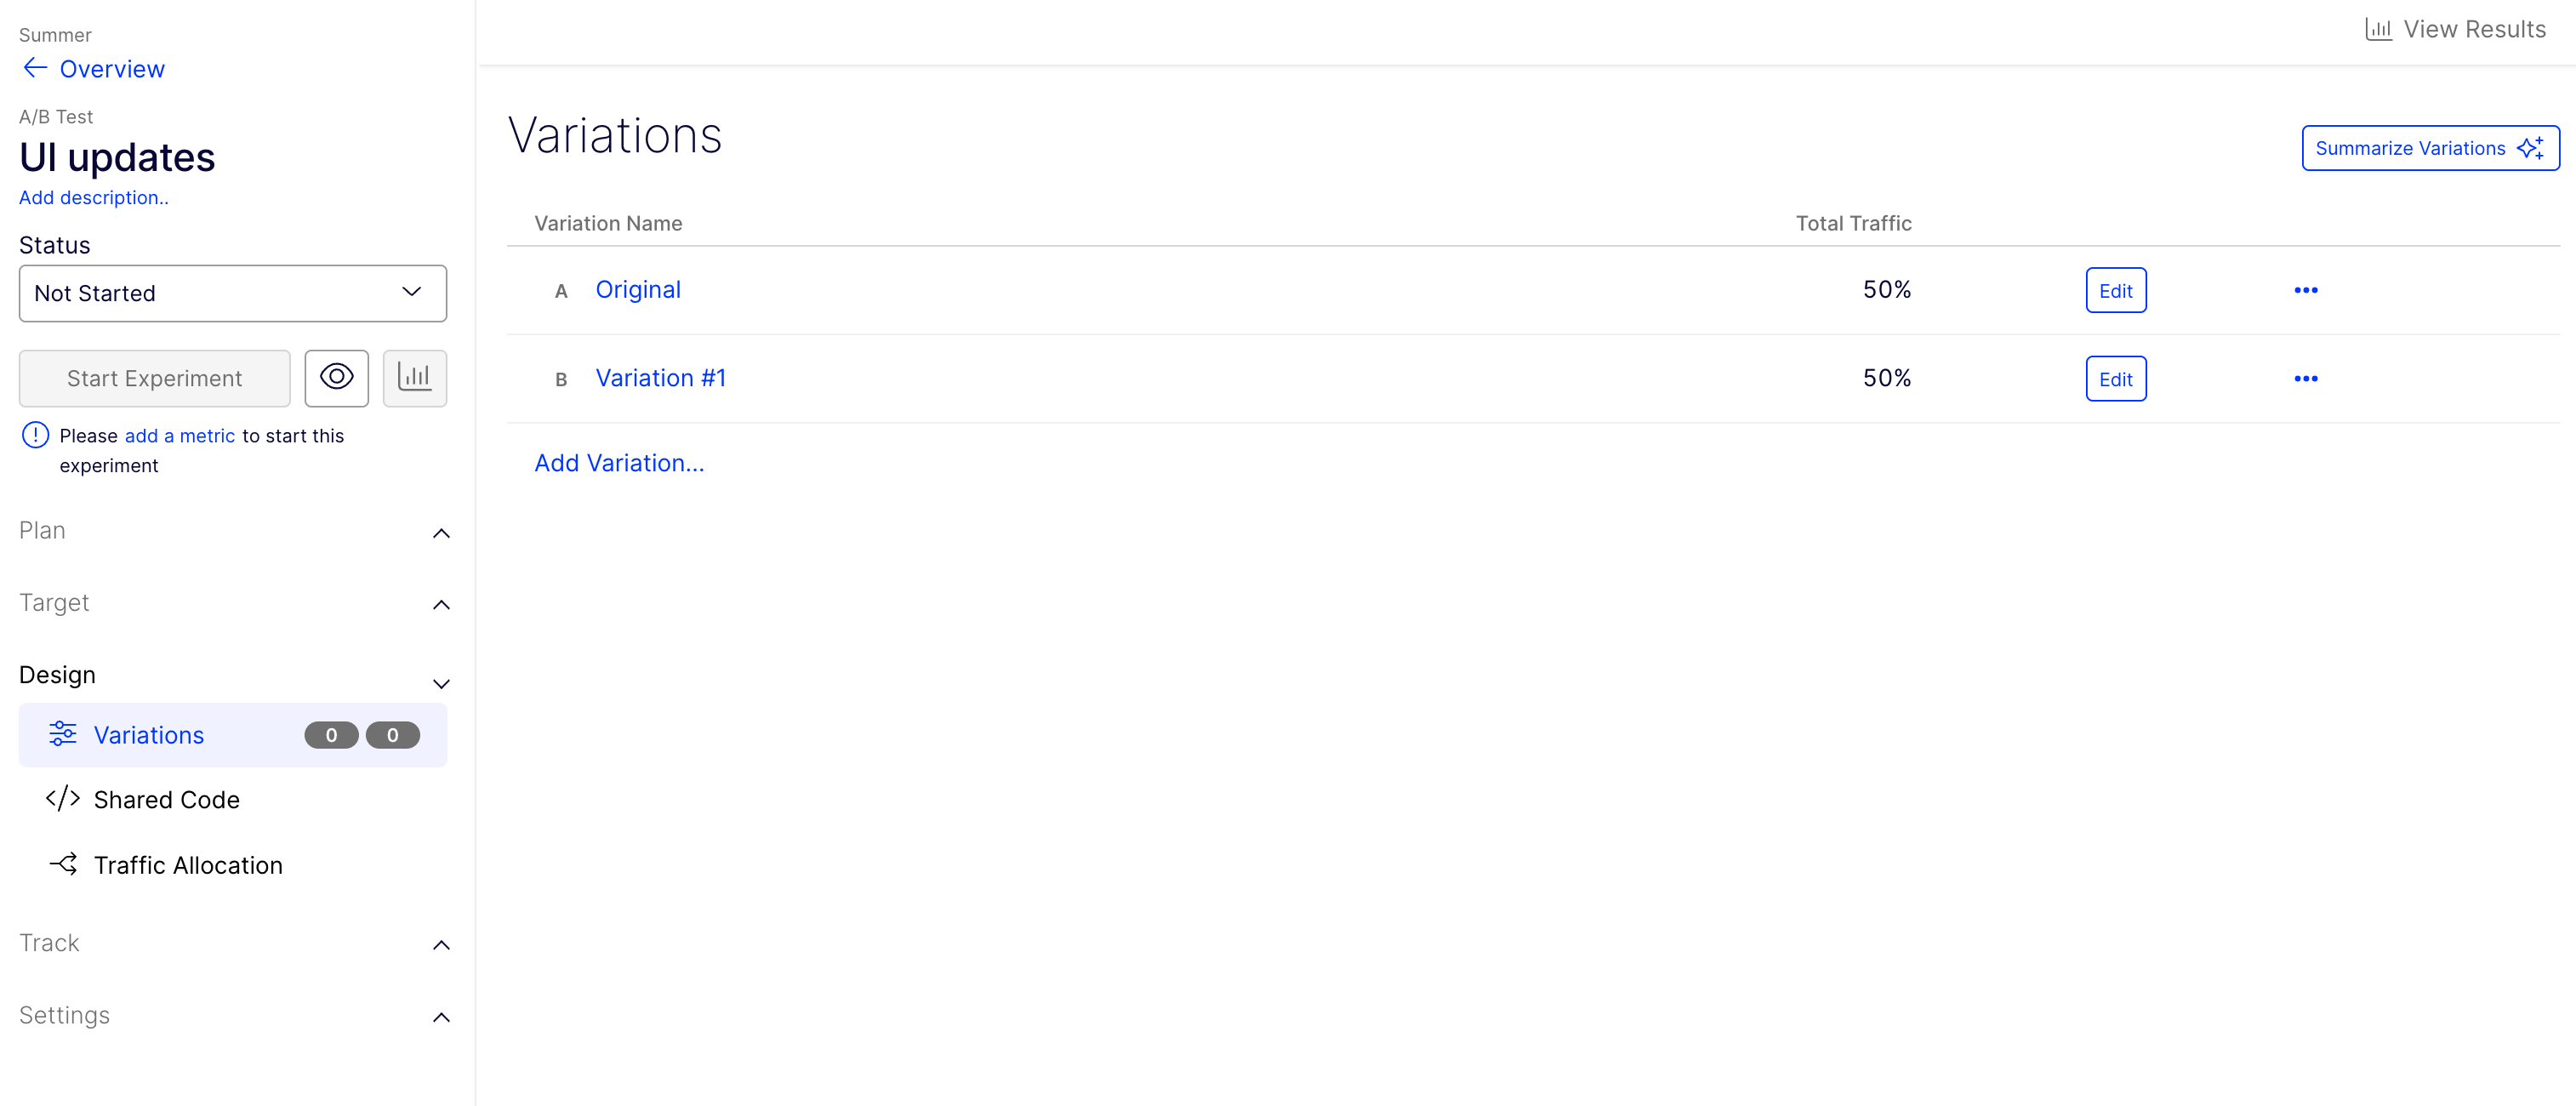Click the Summarize Variations button
This screenshot has height=1106, width=2576.
(2429, 148)
